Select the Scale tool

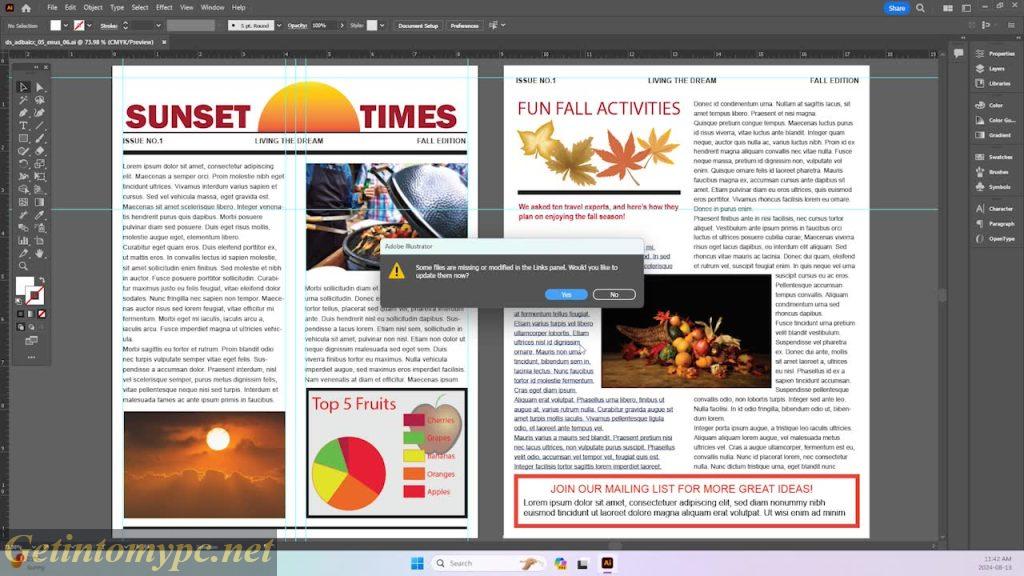tap(40, 164)
